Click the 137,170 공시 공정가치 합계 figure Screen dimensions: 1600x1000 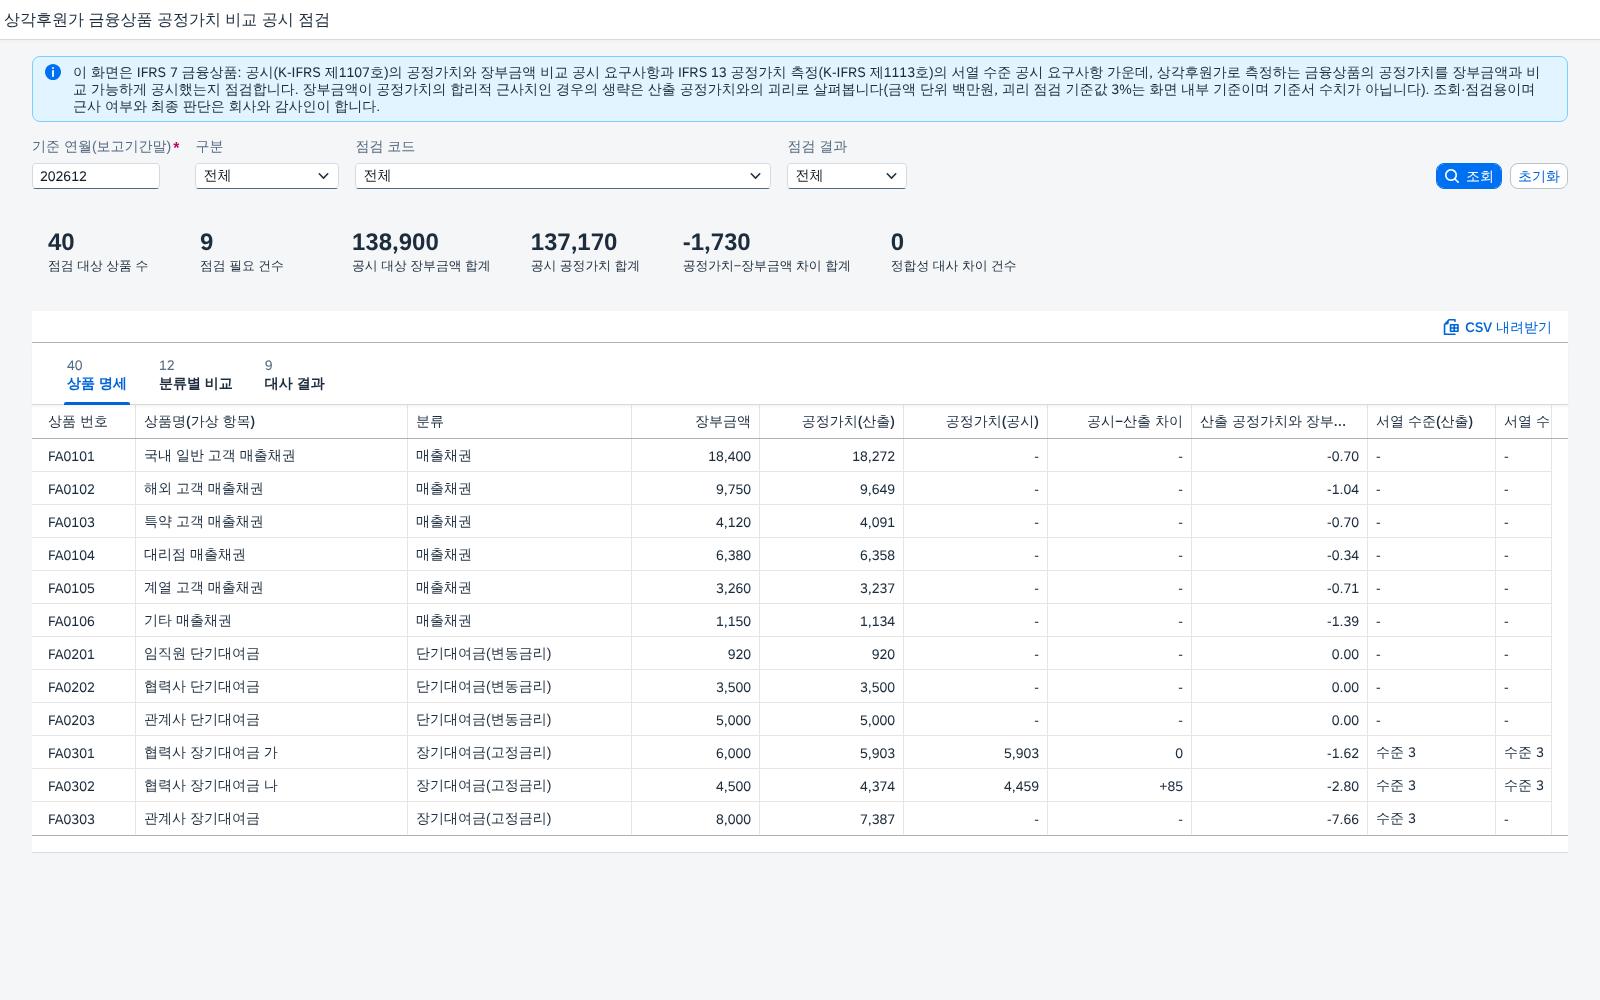point(574,242)
